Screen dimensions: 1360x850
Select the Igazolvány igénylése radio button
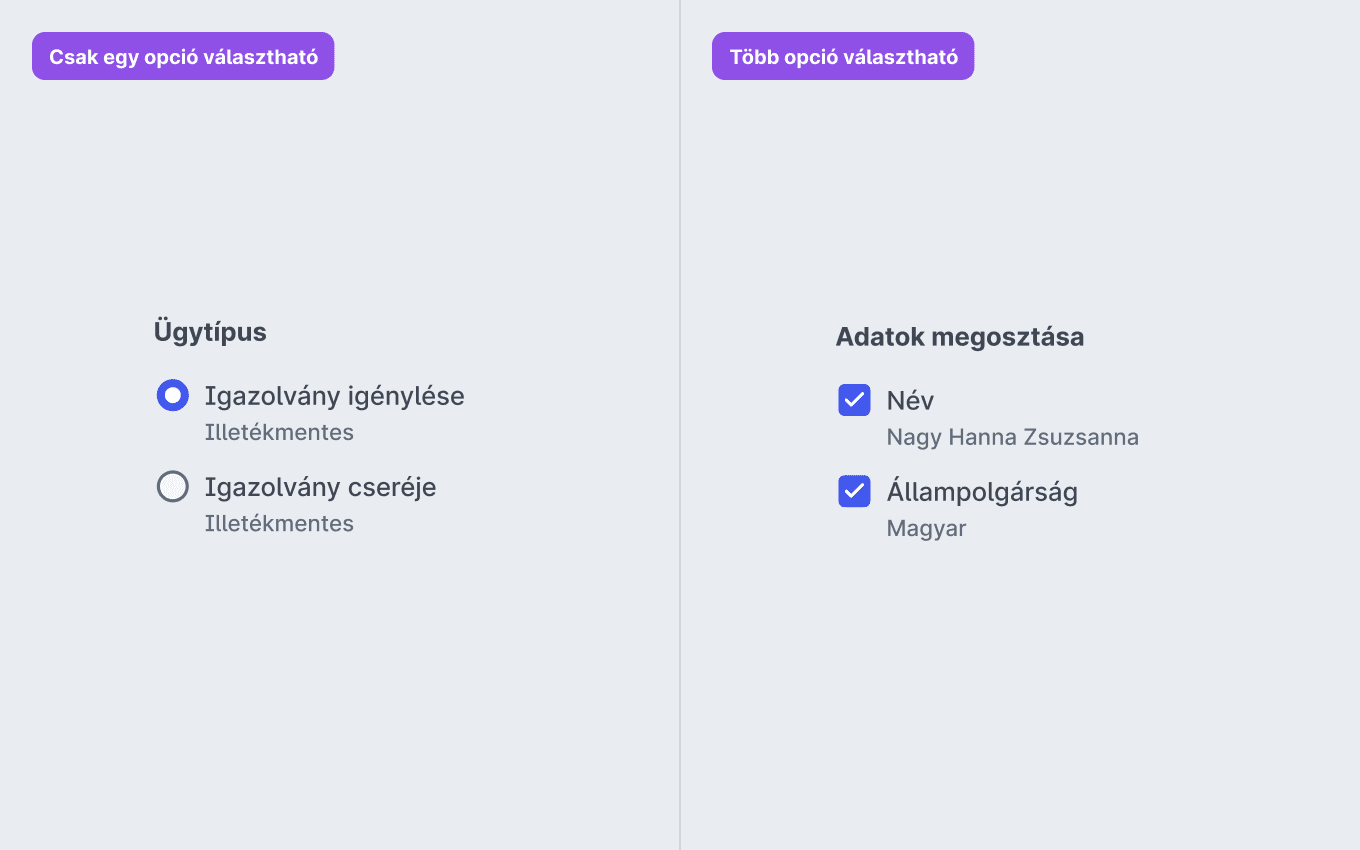coord(173,396)
